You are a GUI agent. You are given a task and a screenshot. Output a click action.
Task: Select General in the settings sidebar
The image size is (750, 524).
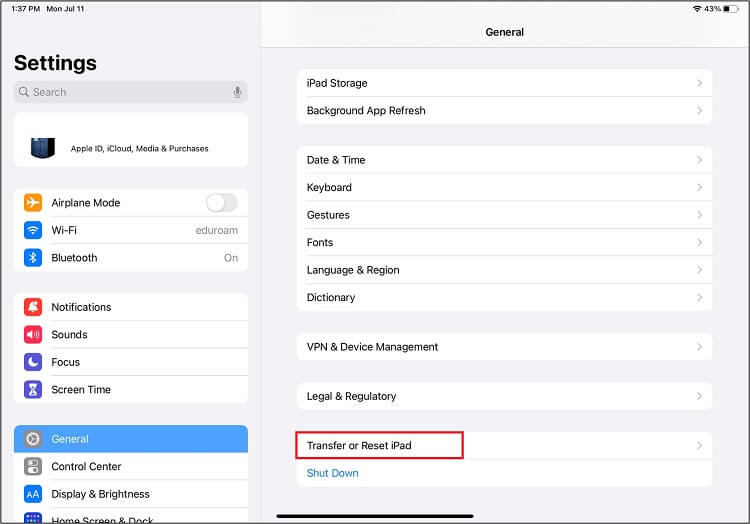(x=131, y=439)
